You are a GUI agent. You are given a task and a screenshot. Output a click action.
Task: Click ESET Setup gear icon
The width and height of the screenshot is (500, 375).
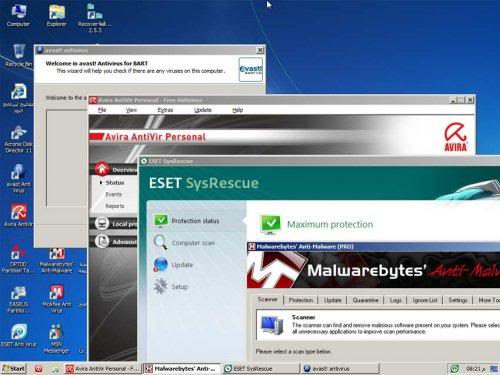(160, 286)
